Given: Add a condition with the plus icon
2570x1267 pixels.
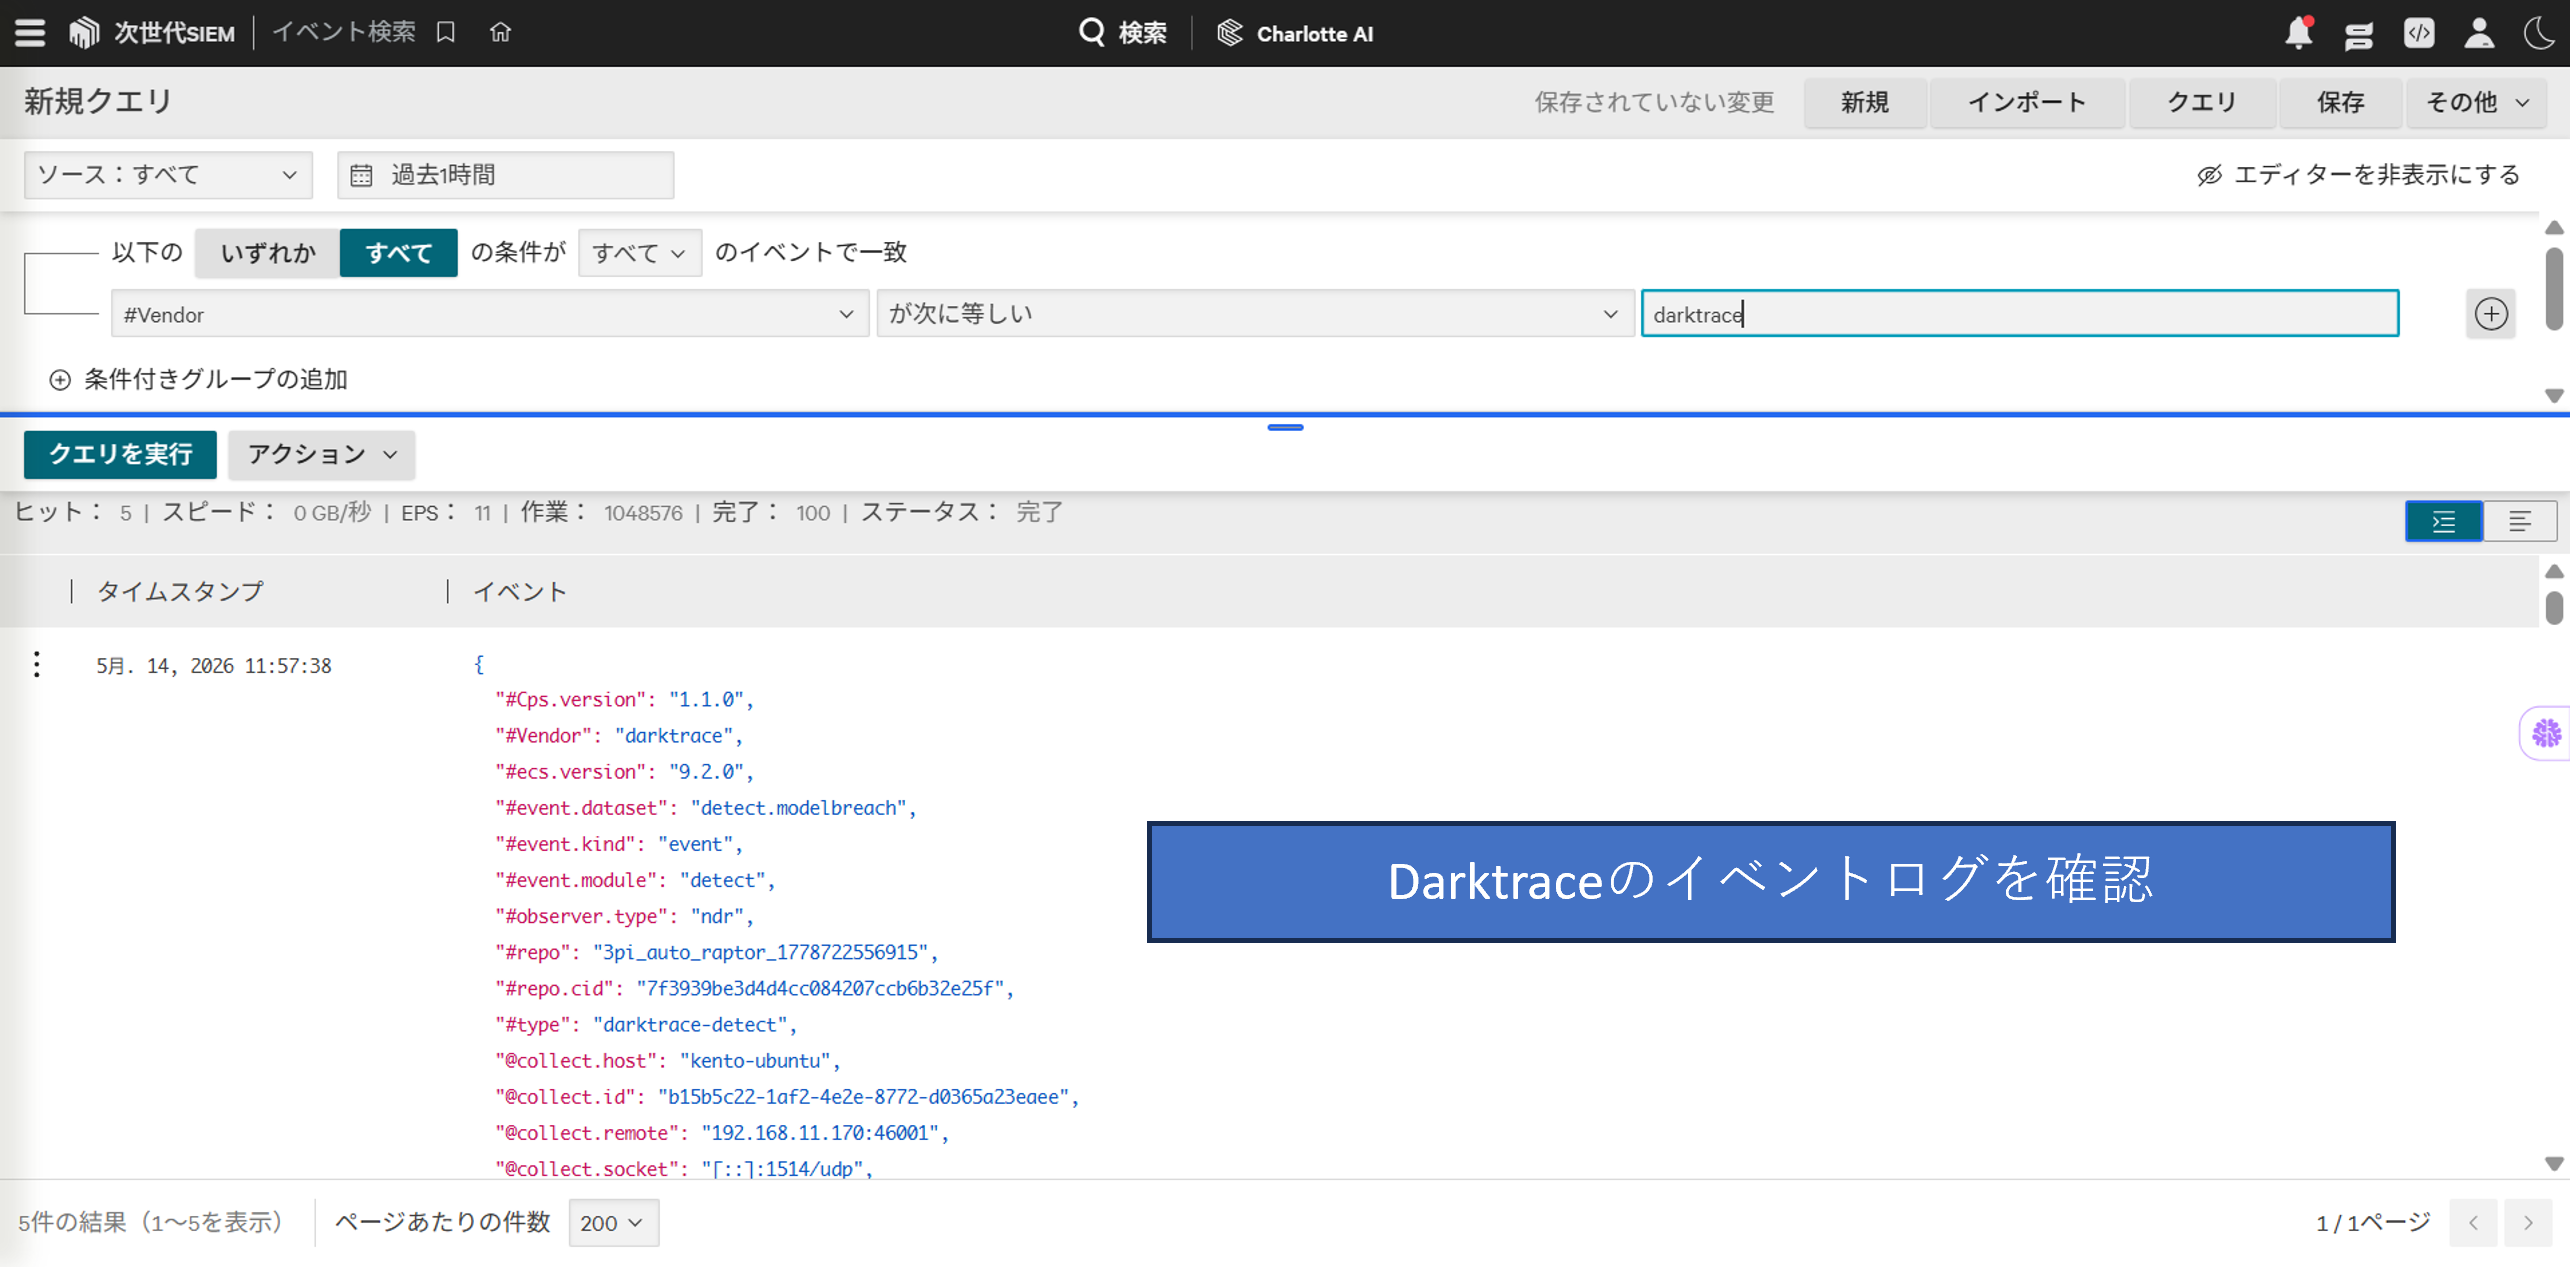Looking at the screenshot, I should click(2490, 314).
